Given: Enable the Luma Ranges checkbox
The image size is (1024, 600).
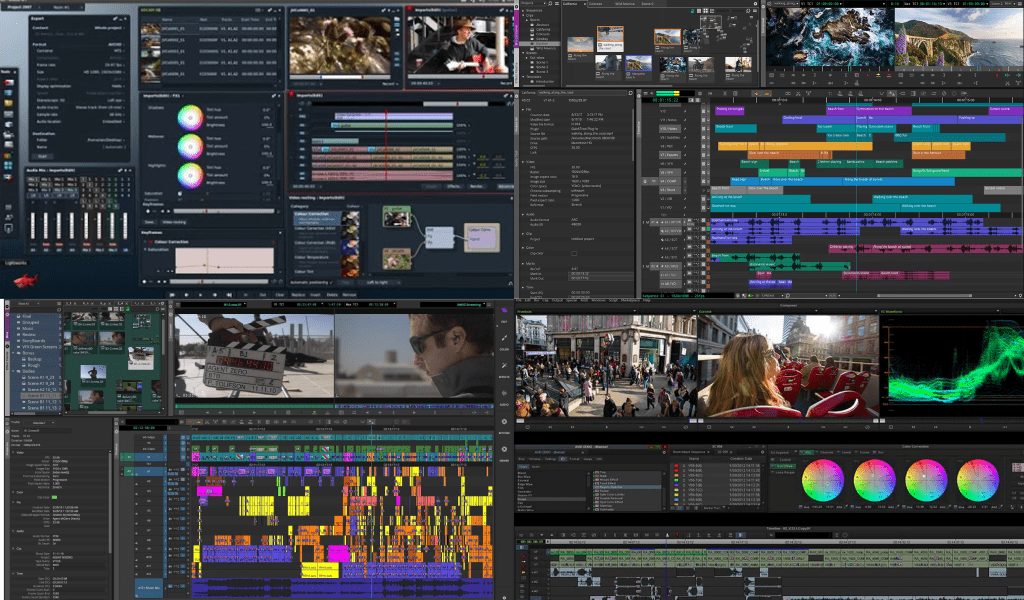Looking at the screenshot, I should [x=773, y=473].
